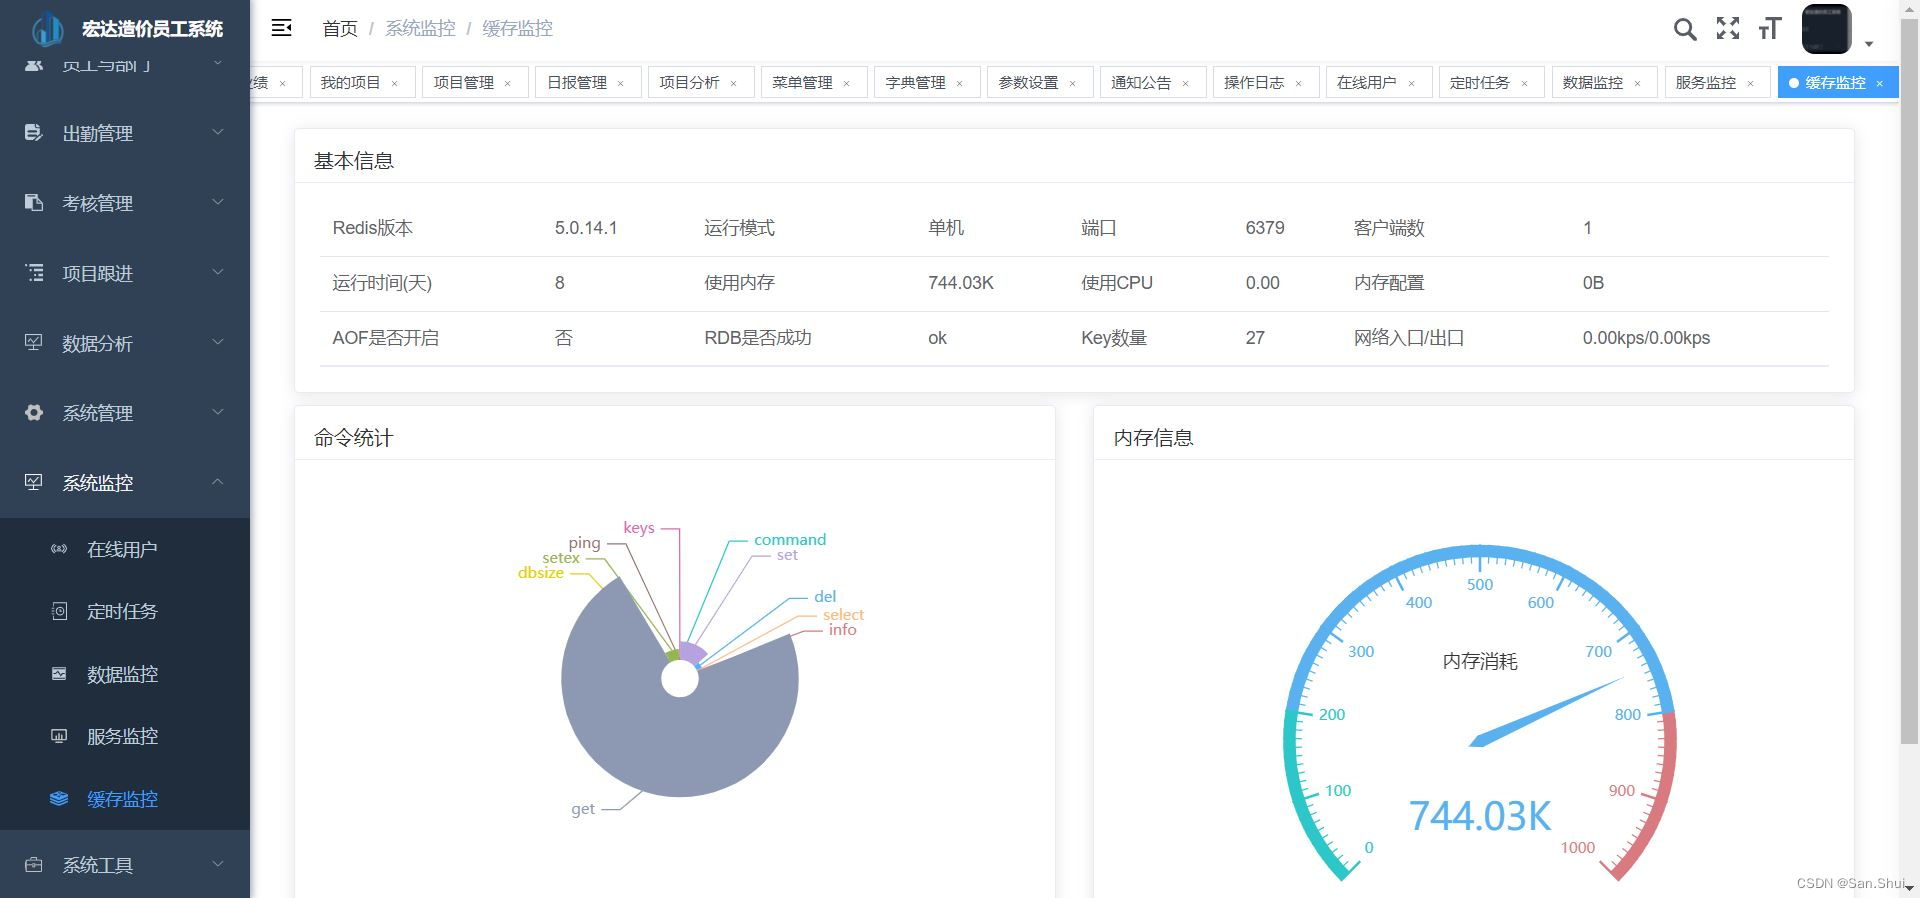Click the 系统管理 gear icon
The image size is (1920, 898).
(x=34, y=412)
